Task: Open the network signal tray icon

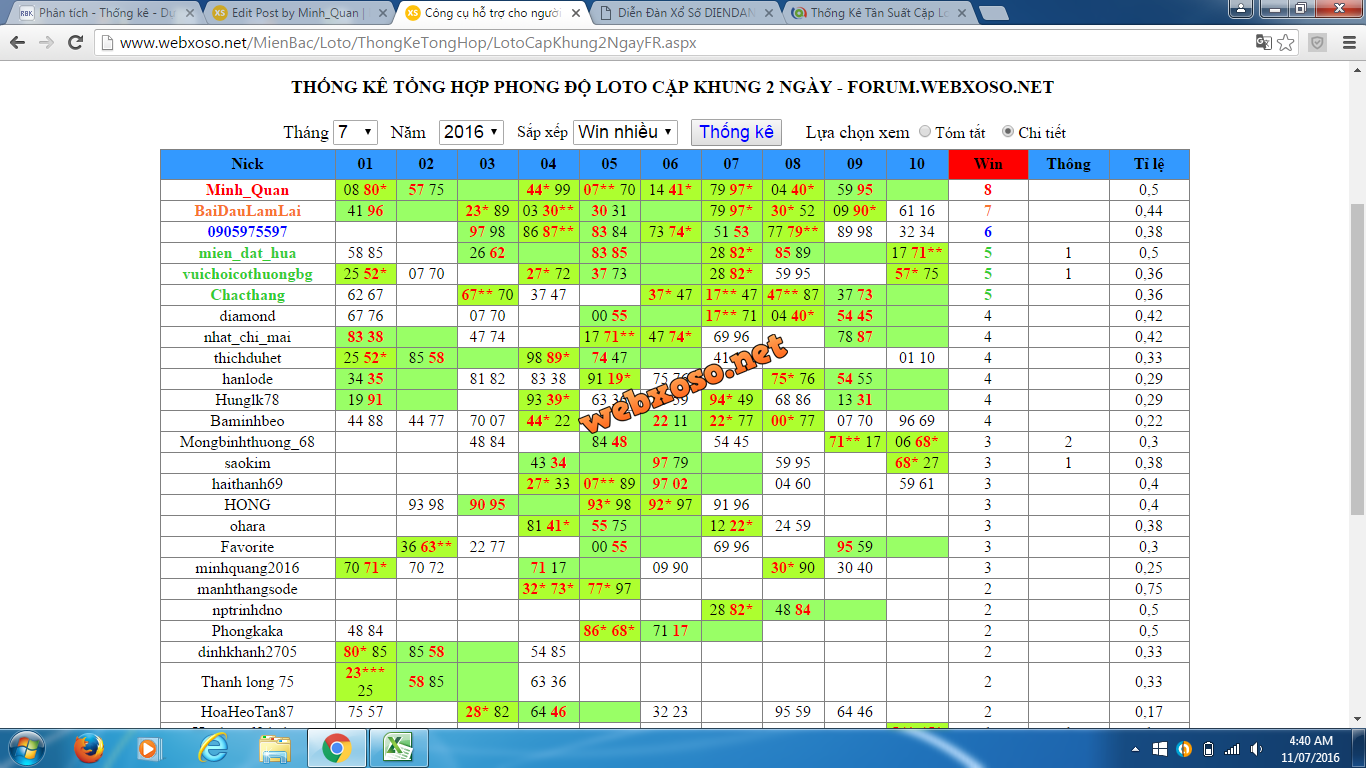Action: (x=1232, y=749)
